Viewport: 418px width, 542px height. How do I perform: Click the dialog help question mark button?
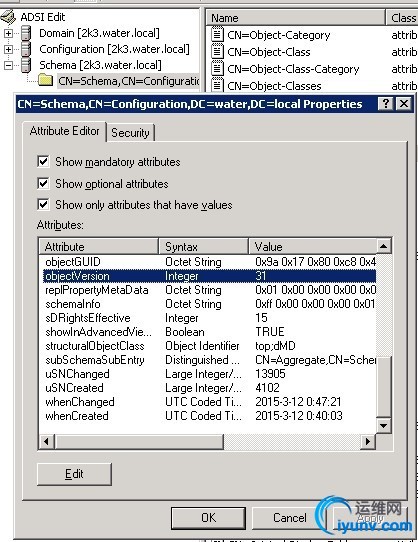pyautogui.click(x=386, y=104)
